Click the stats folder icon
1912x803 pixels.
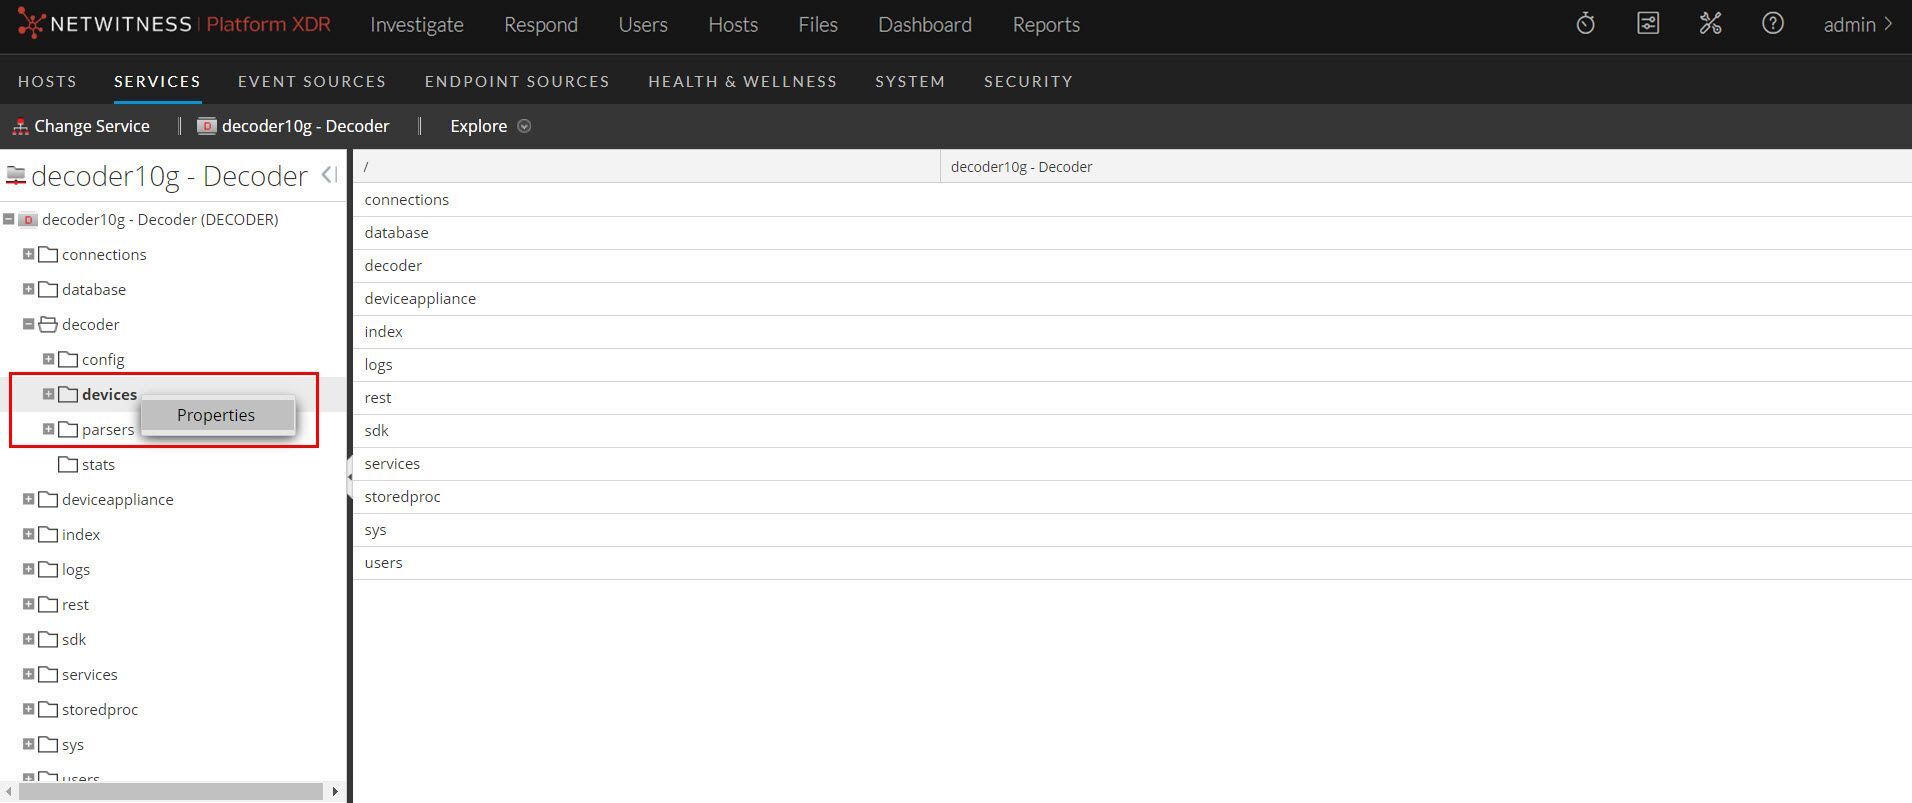click(x=68, y=464)
